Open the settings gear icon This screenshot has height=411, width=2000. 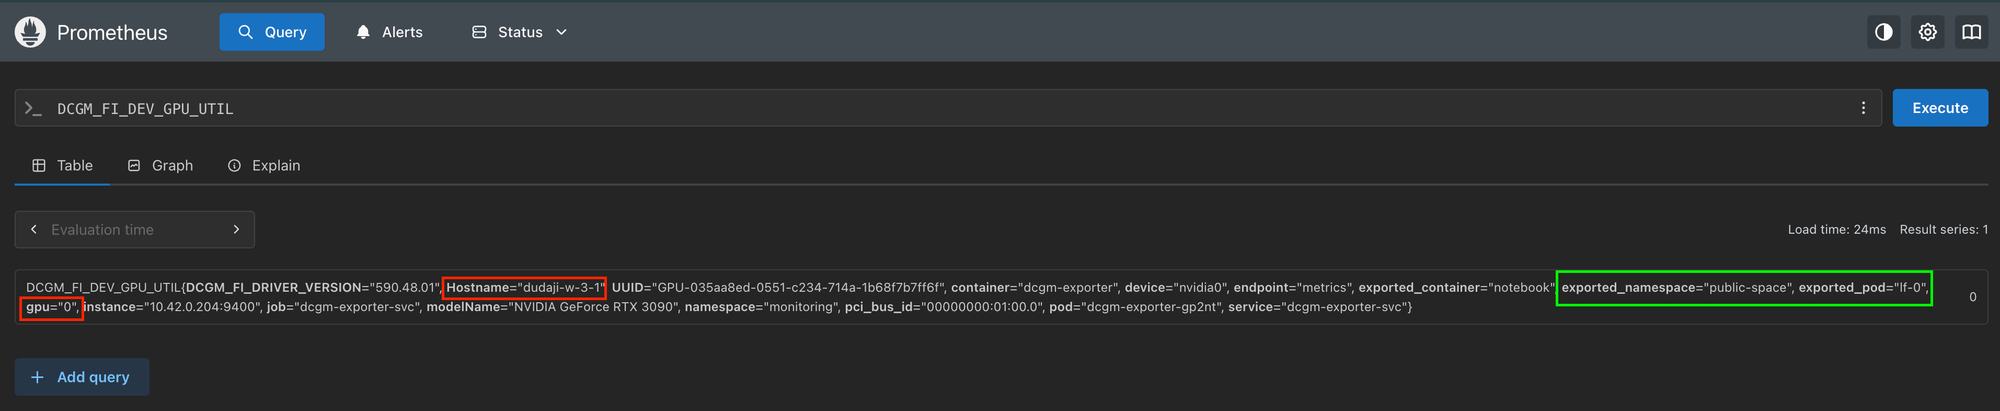click(x=1928, y=32)
